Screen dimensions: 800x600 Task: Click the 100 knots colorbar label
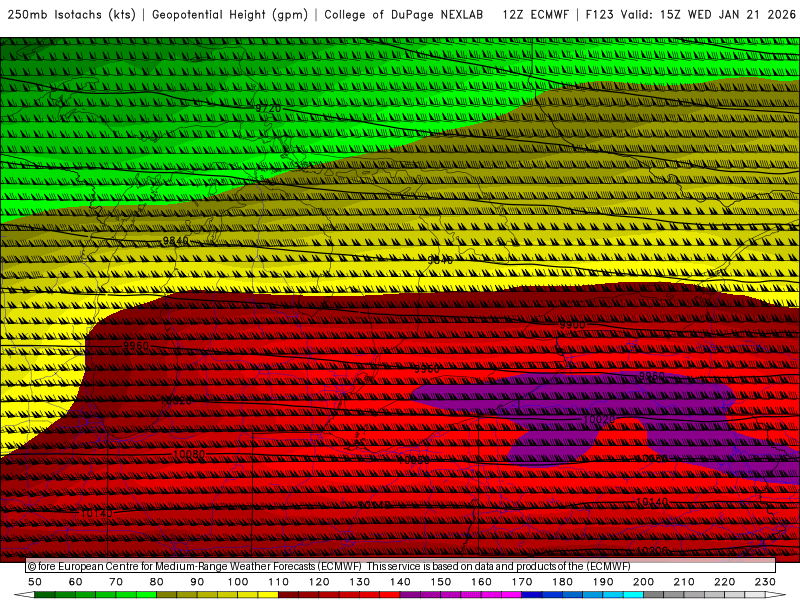click(x=238, y=582)
